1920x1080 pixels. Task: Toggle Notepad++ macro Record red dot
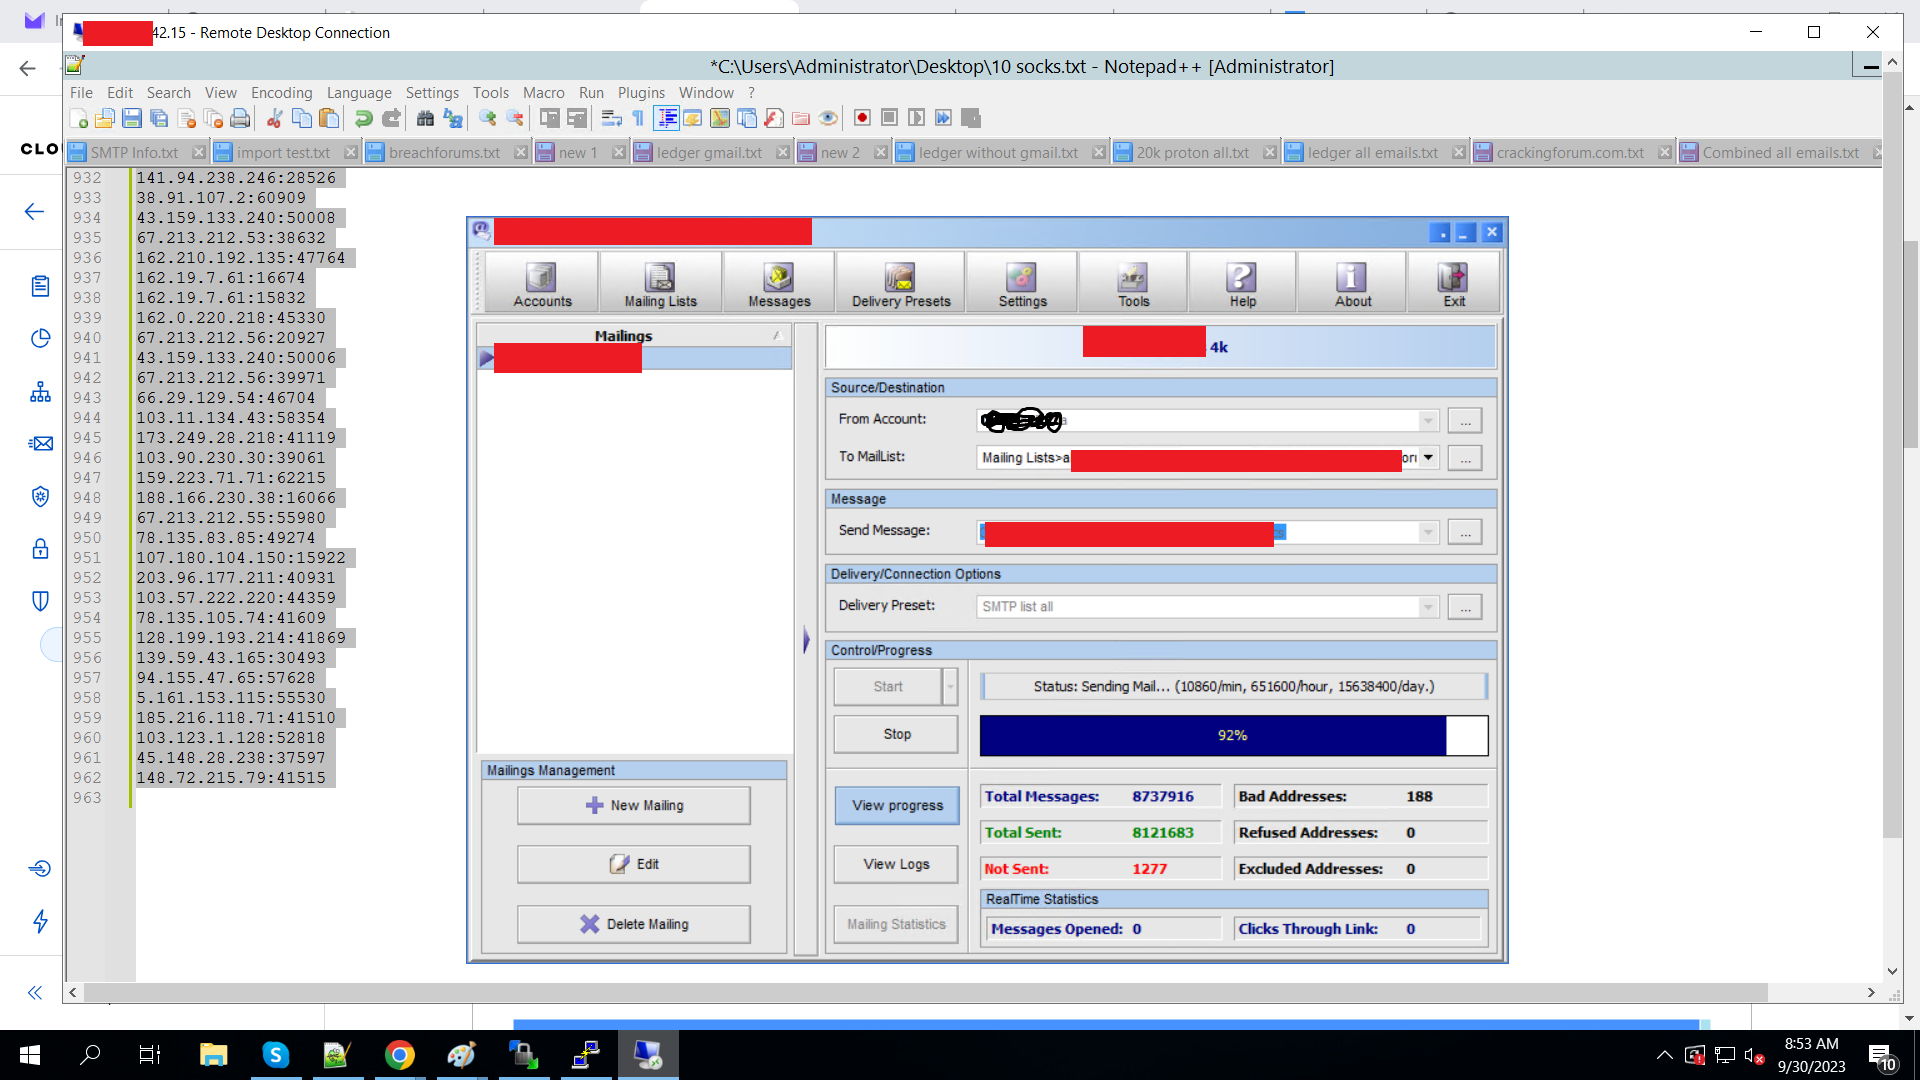coord(862,118)
